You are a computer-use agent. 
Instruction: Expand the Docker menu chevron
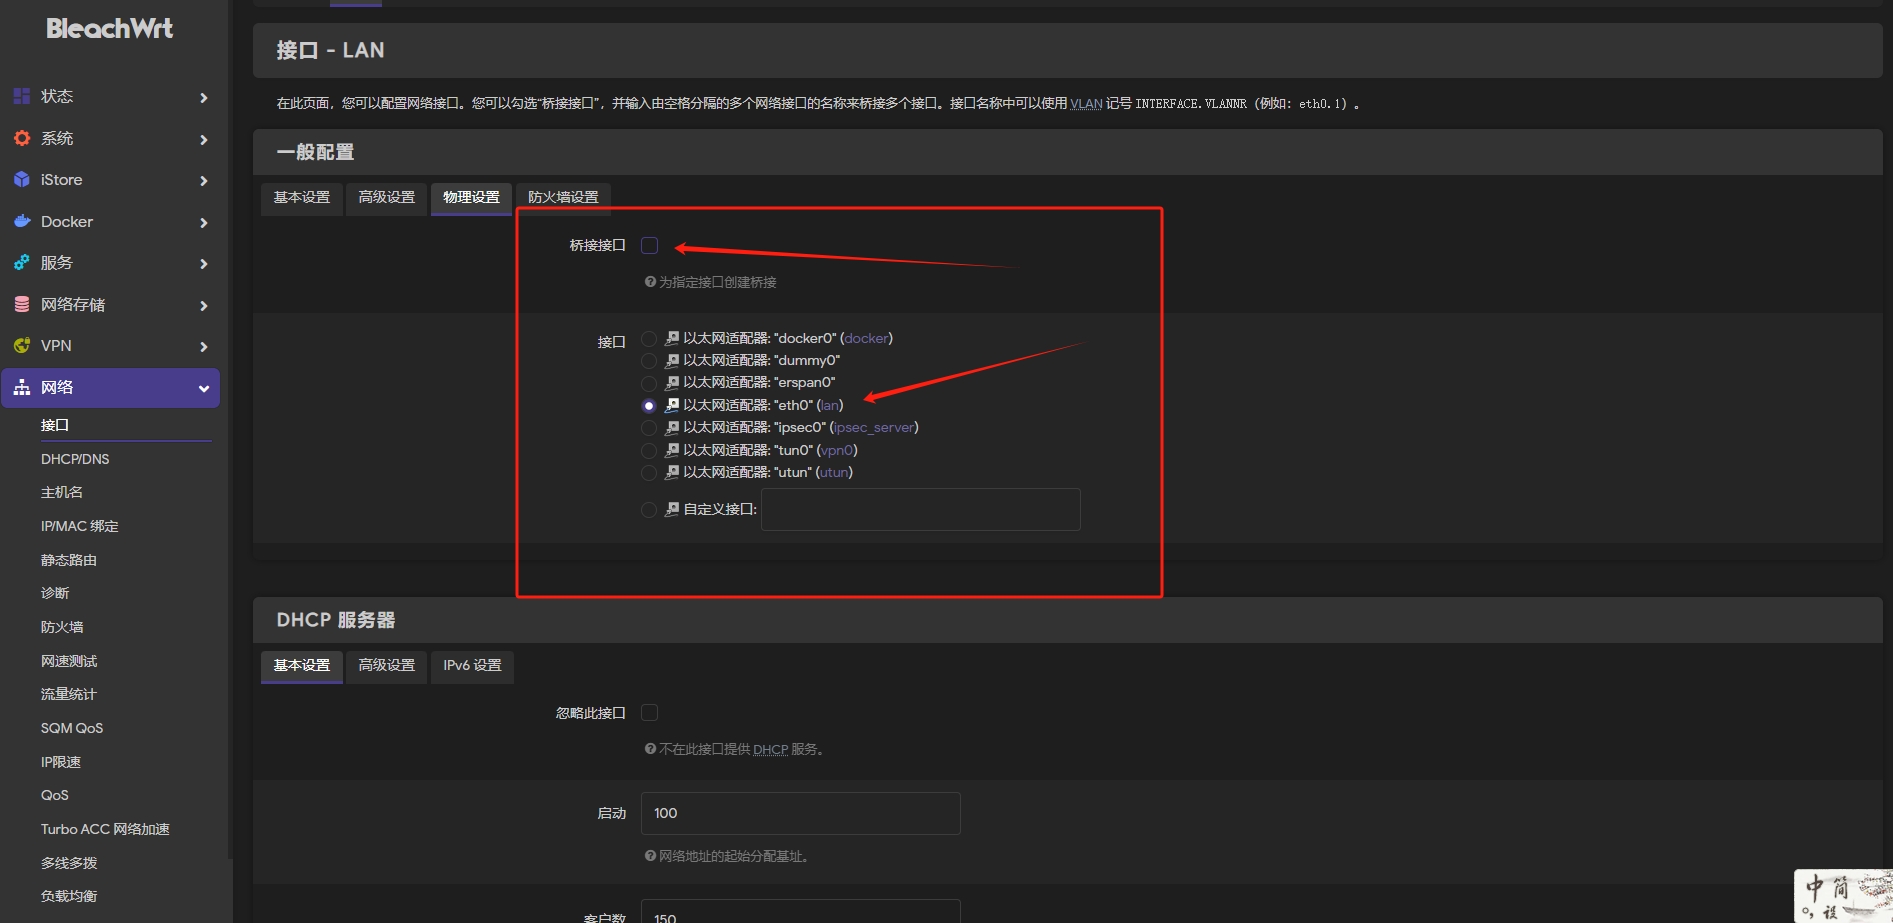click(204, 222)
